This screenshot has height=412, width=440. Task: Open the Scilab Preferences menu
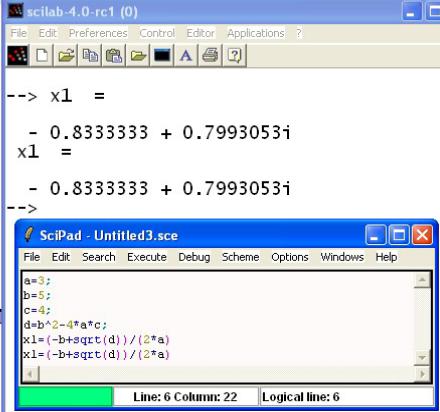(x=98, y=33)
